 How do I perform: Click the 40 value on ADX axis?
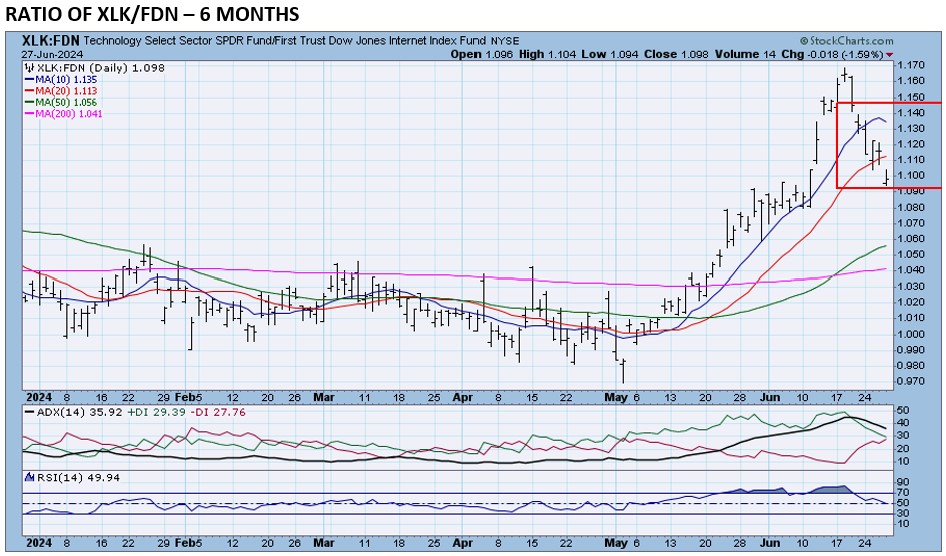(904, 423)
